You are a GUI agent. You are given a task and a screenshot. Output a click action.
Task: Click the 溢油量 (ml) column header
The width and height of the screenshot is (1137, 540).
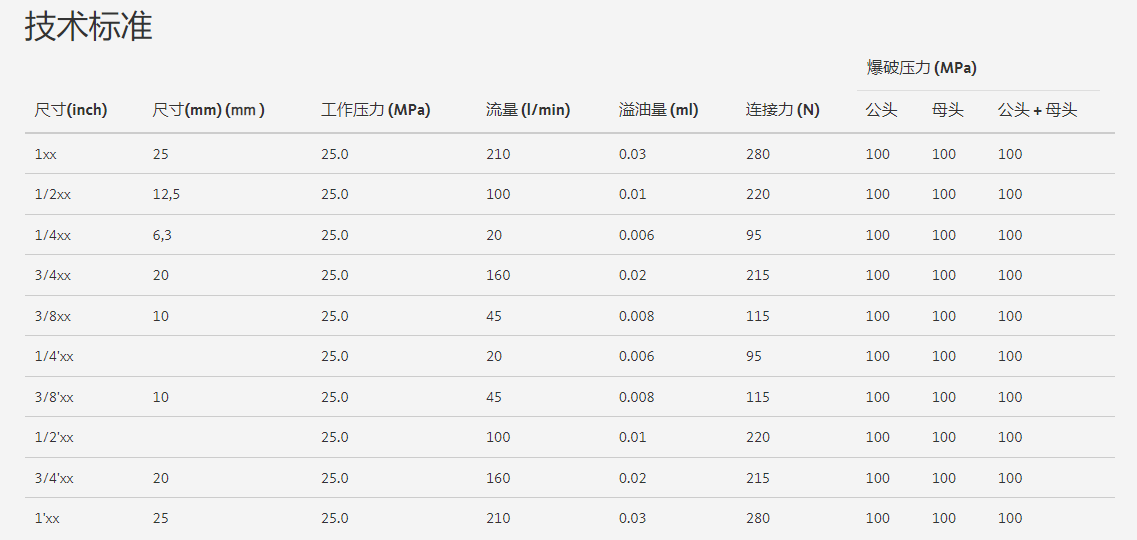pyautogui.click(x=658, y=110)
